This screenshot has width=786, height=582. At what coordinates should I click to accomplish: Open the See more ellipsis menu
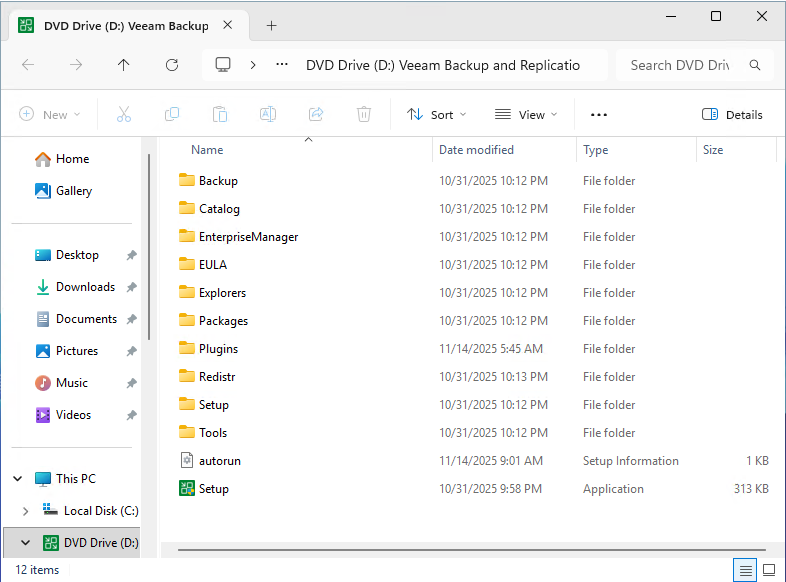(599, 115)
